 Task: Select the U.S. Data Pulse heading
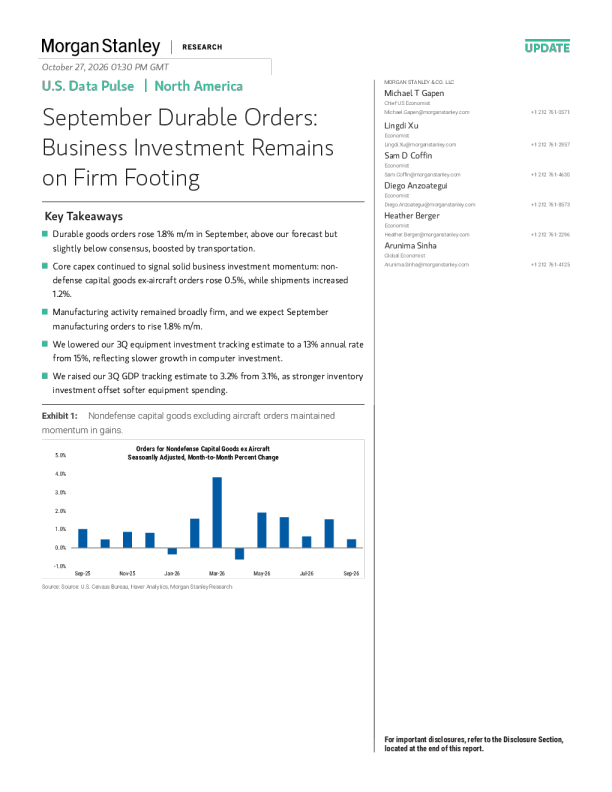tap(88, 86)
